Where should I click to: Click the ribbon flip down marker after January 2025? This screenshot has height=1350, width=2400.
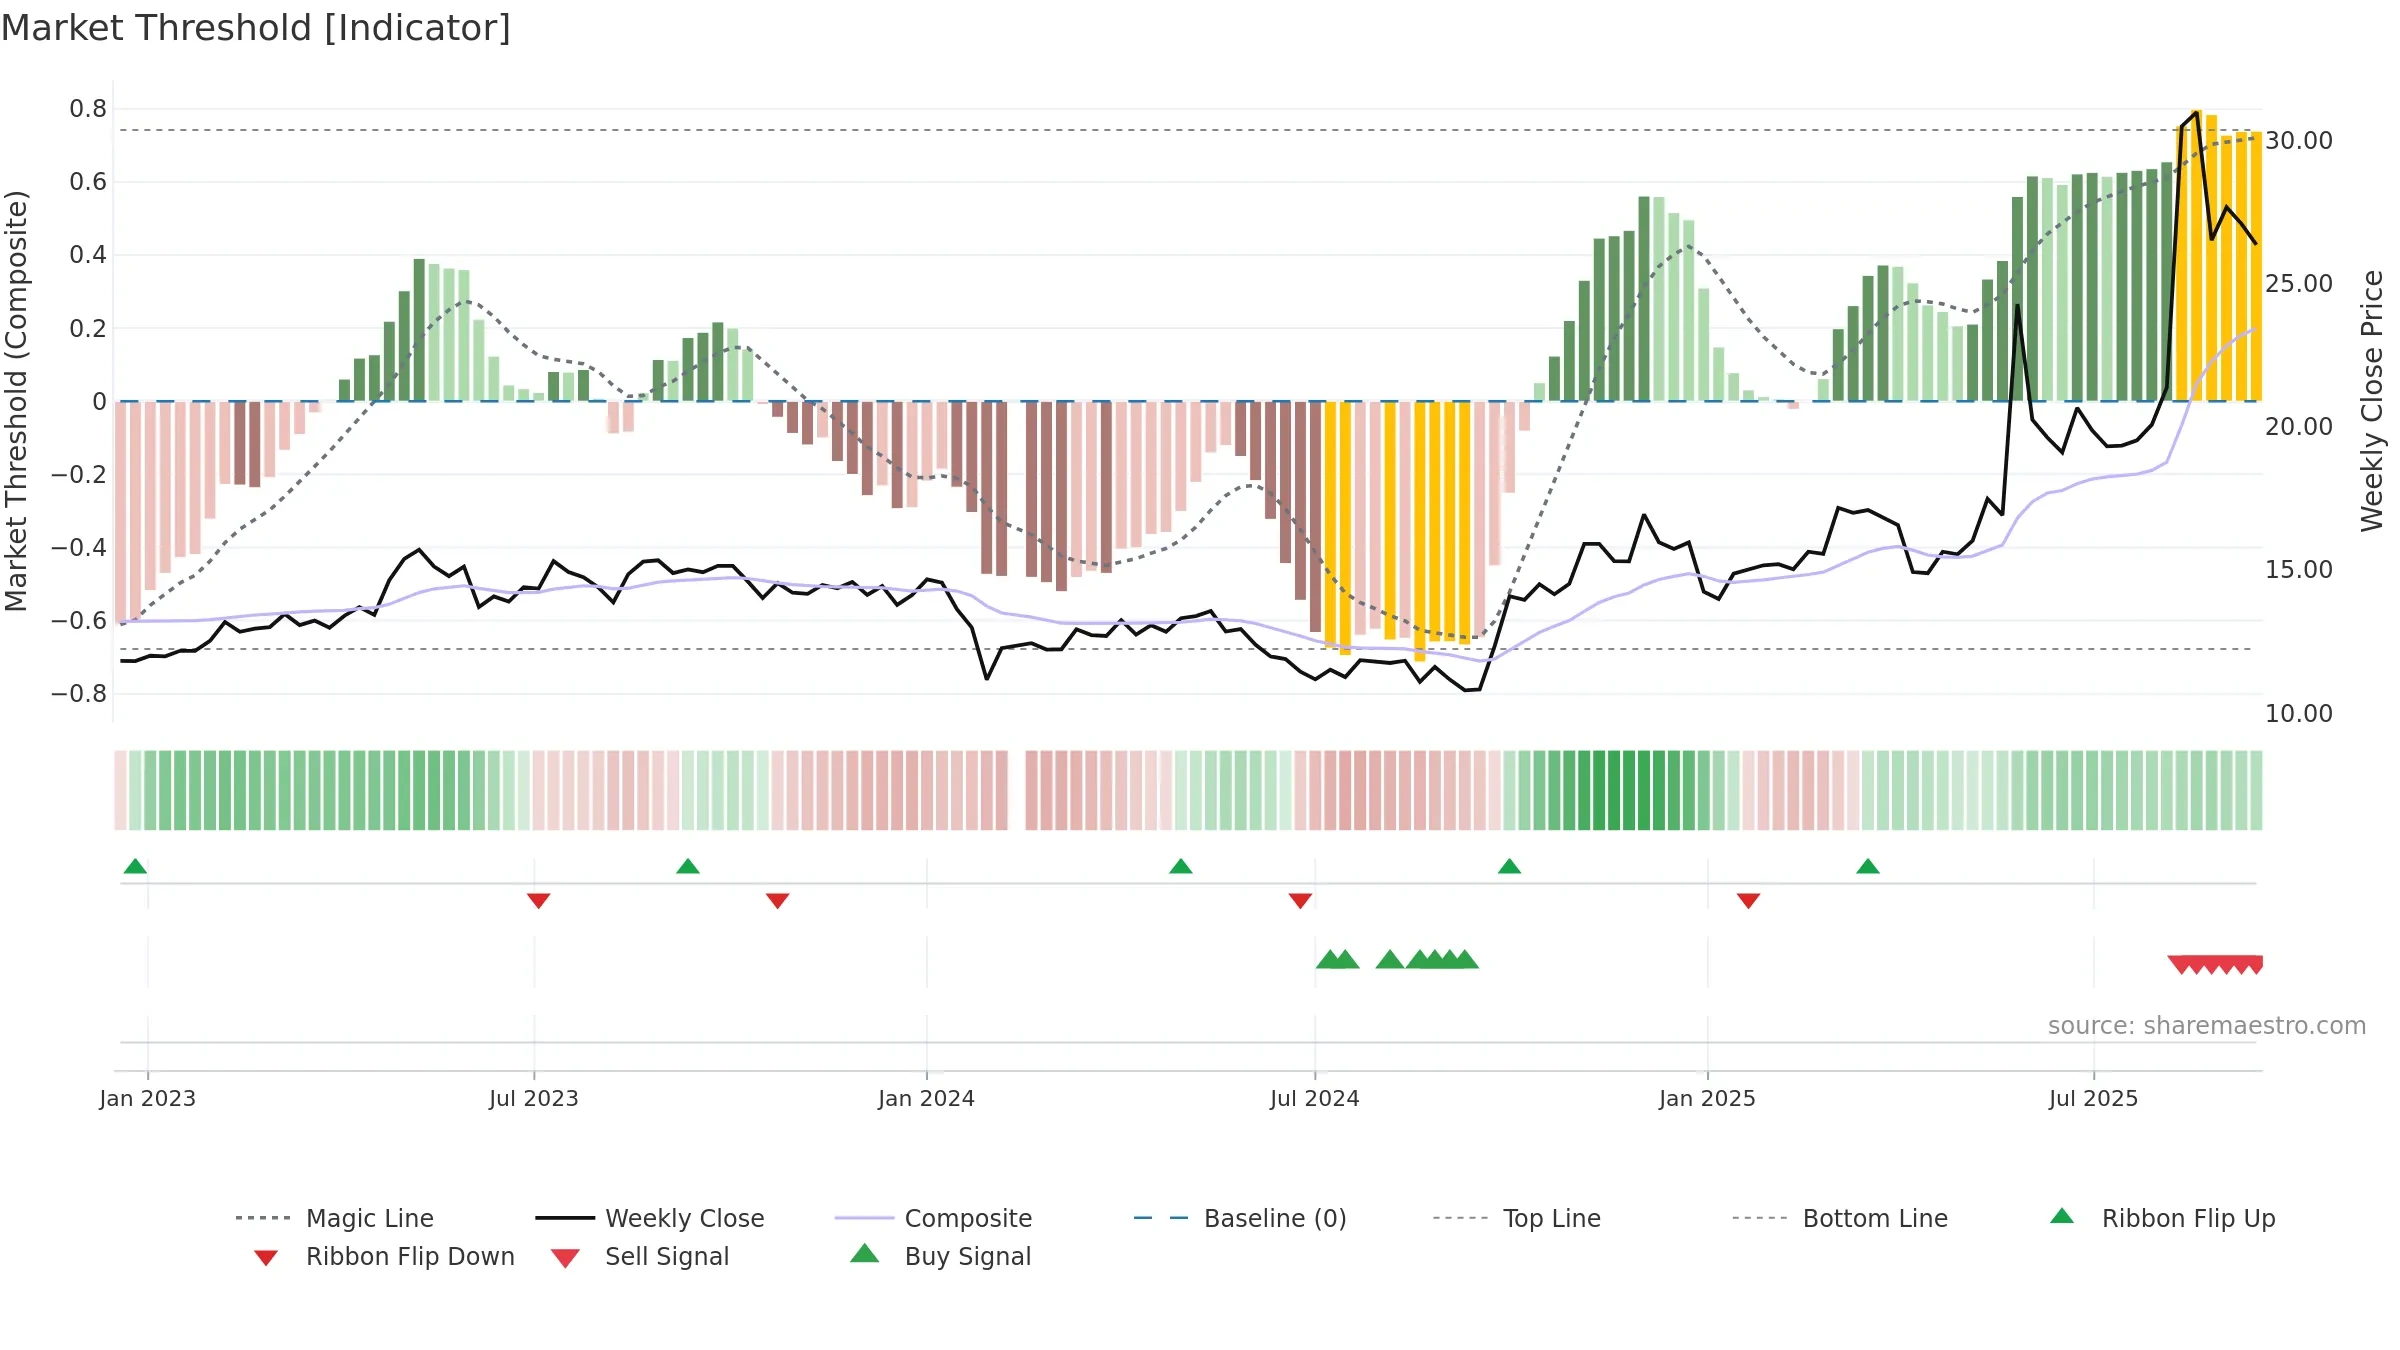pos(1748,901)
